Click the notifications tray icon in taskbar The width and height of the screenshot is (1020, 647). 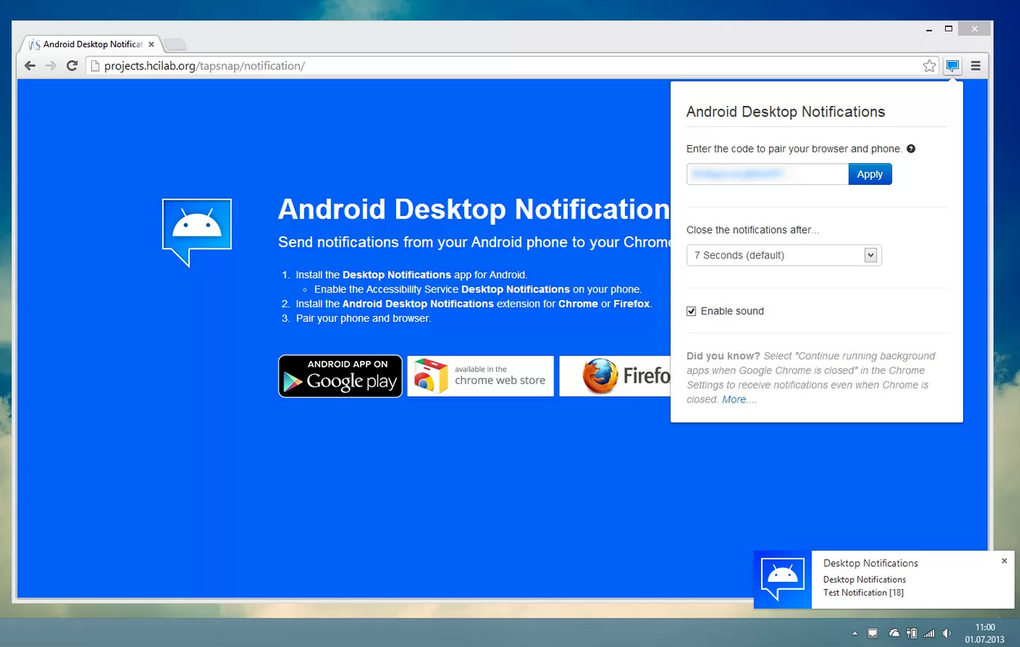click(873, 633)
